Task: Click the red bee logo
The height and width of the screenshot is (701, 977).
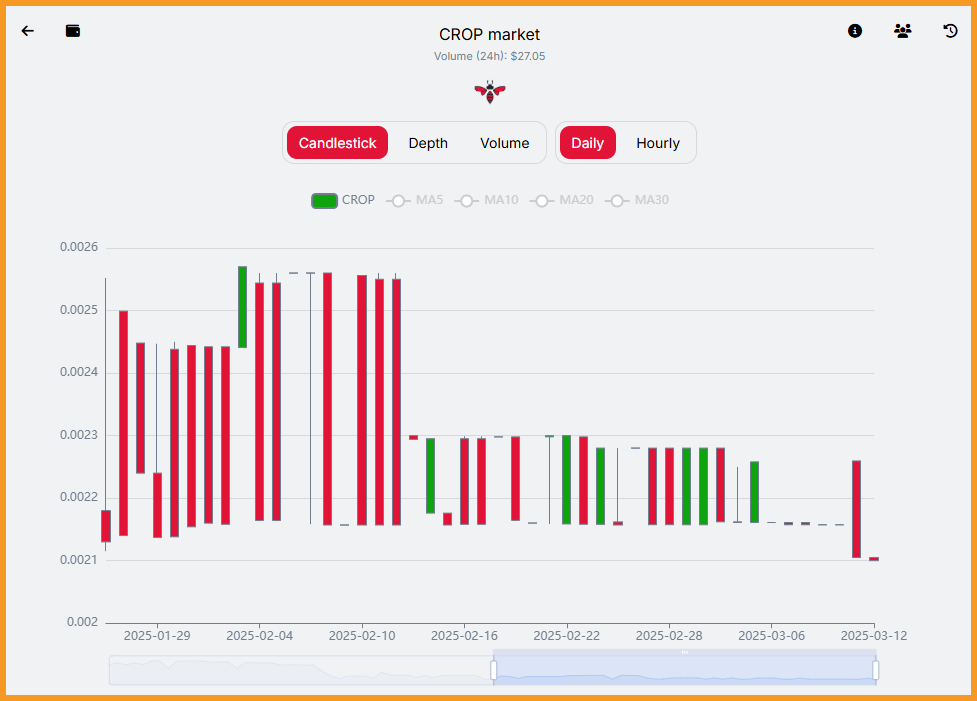Action: click(490, 92)
